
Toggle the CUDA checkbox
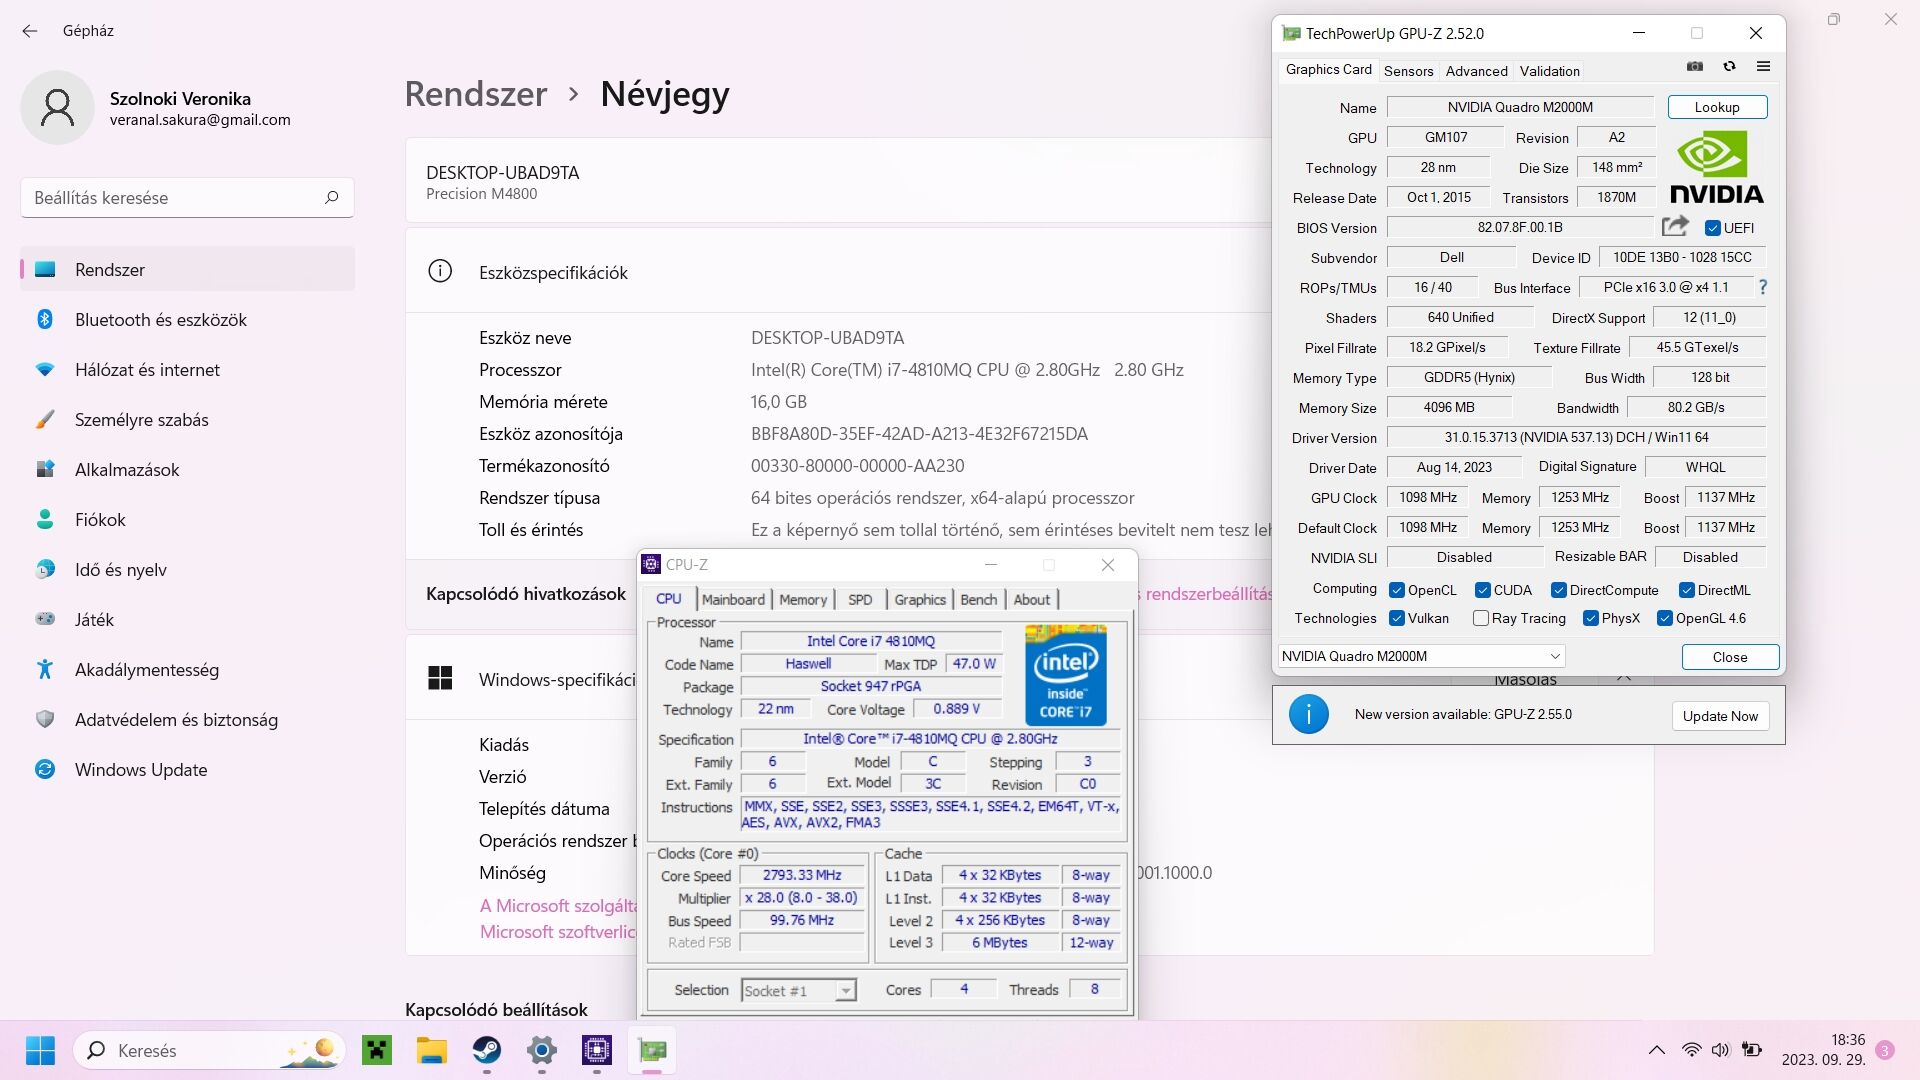pos(1483,590)
